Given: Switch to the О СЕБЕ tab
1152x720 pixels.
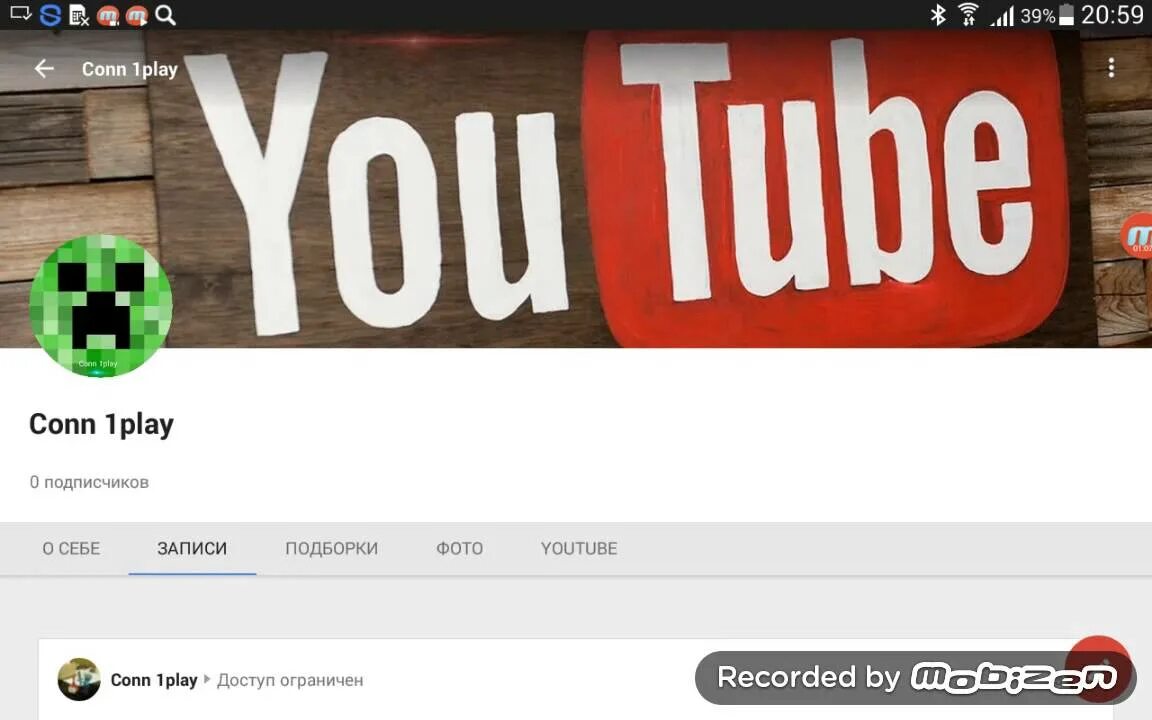Looking at the screenshot, I should click(71, 549).
